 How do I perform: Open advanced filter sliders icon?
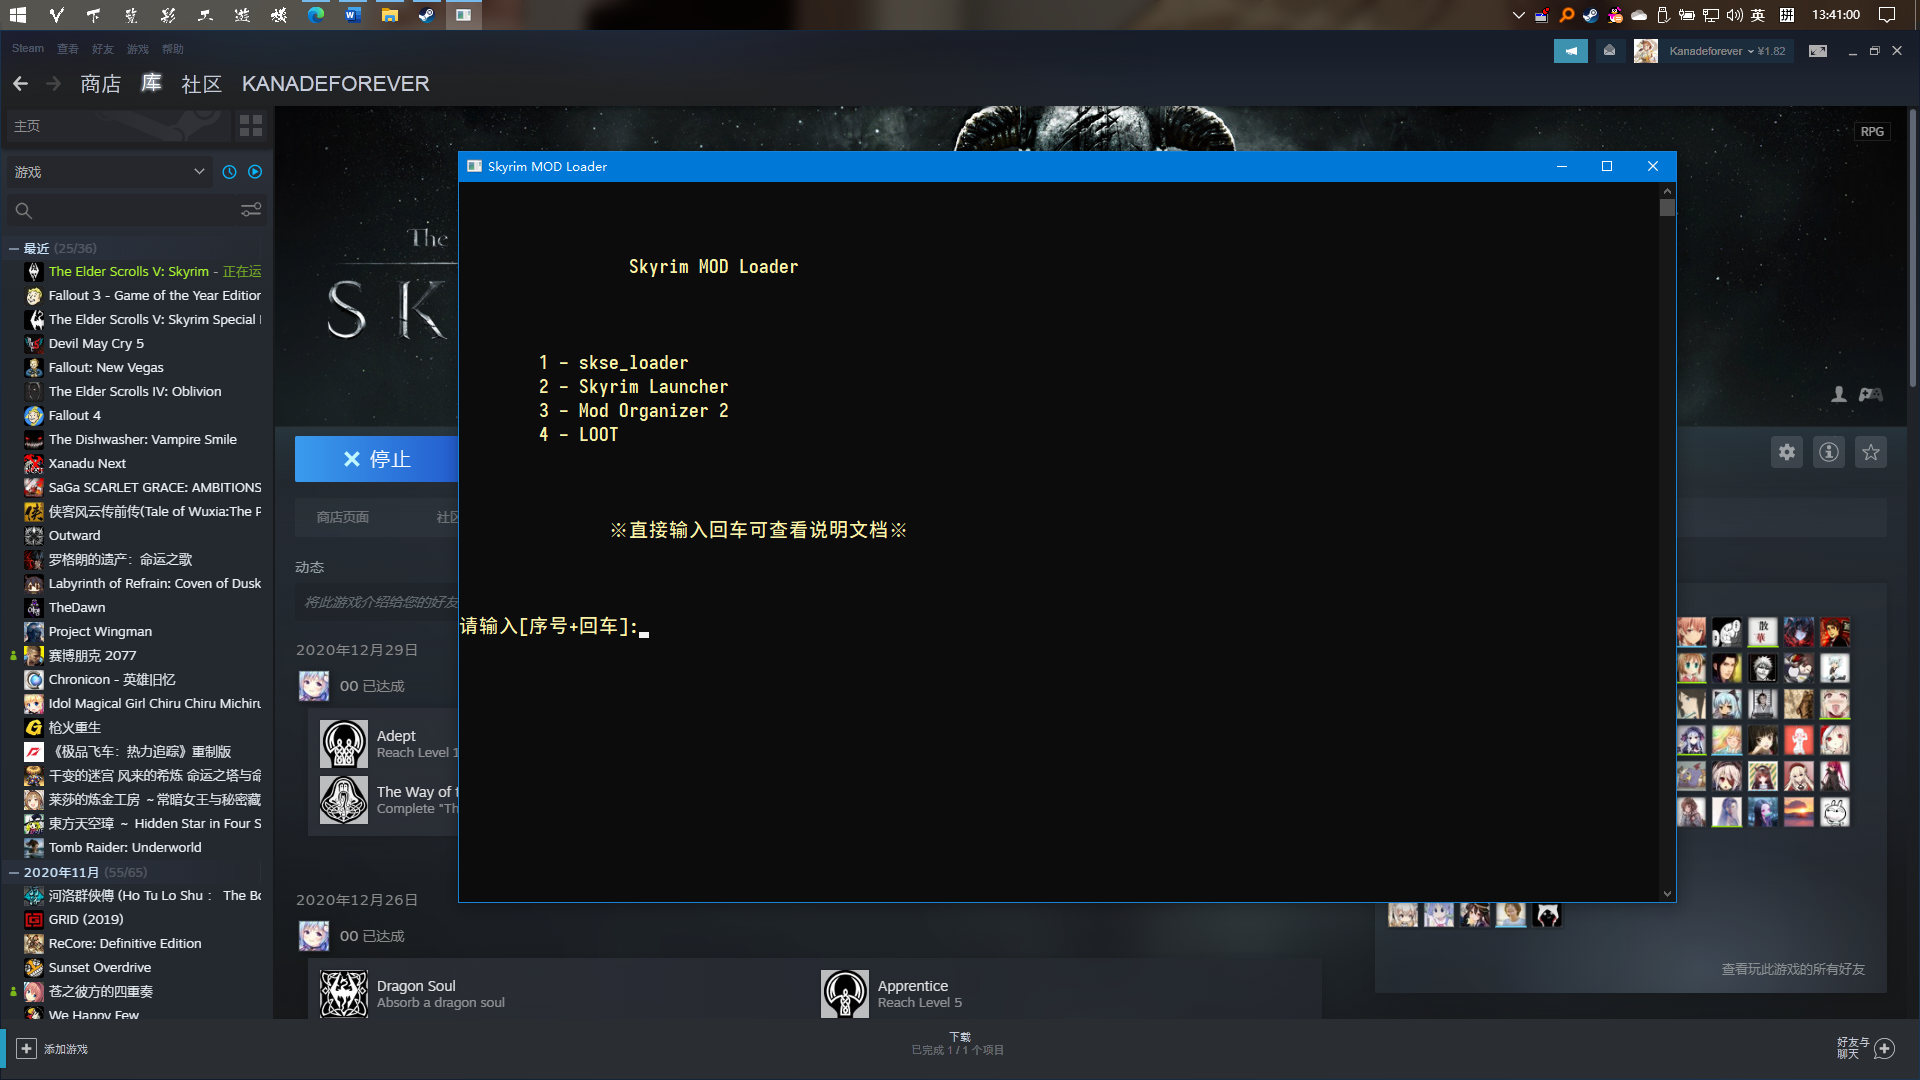[x=251, y=210]
